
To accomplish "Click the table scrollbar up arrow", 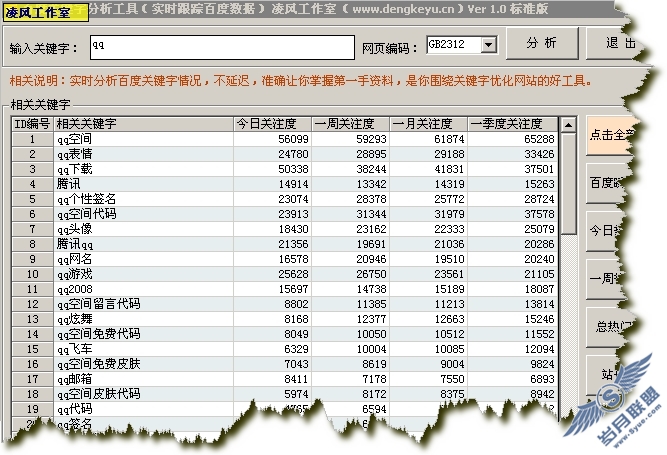I will coord(568,125).
